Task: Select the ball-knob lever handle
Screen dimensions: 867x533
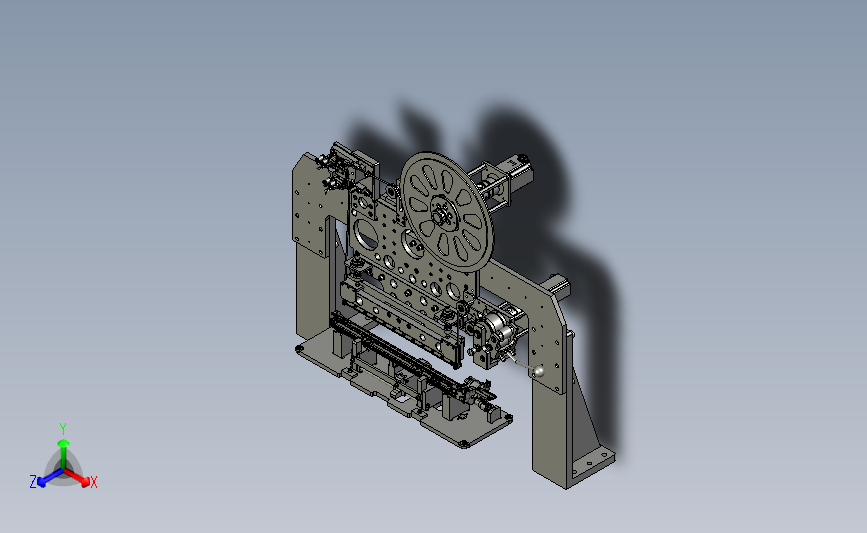Action: (538, 372)
